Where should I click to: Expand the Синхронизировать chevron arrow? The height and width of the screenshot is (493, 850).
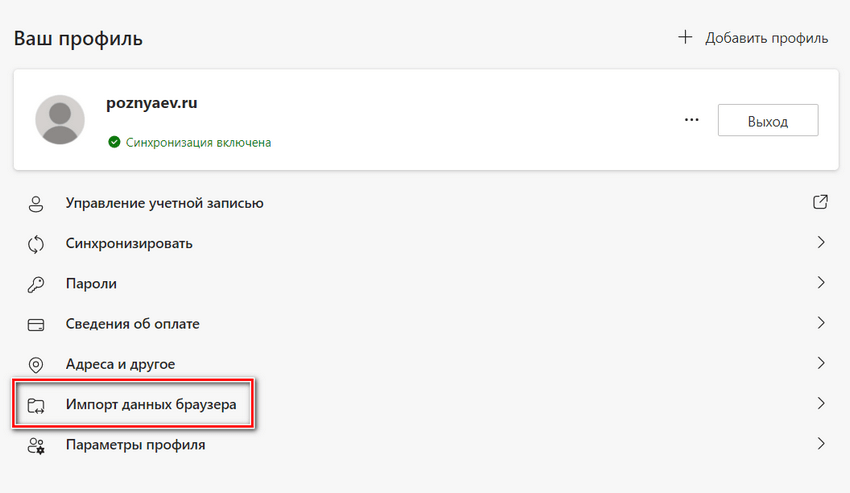(x=820, y=243)
